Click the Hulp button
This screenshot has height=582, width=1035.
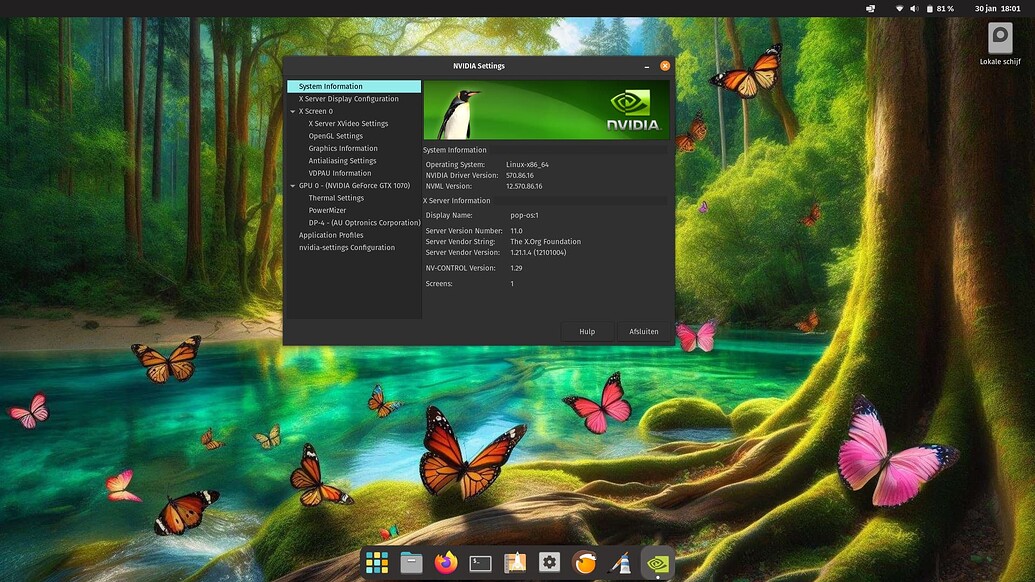(586, 331)
